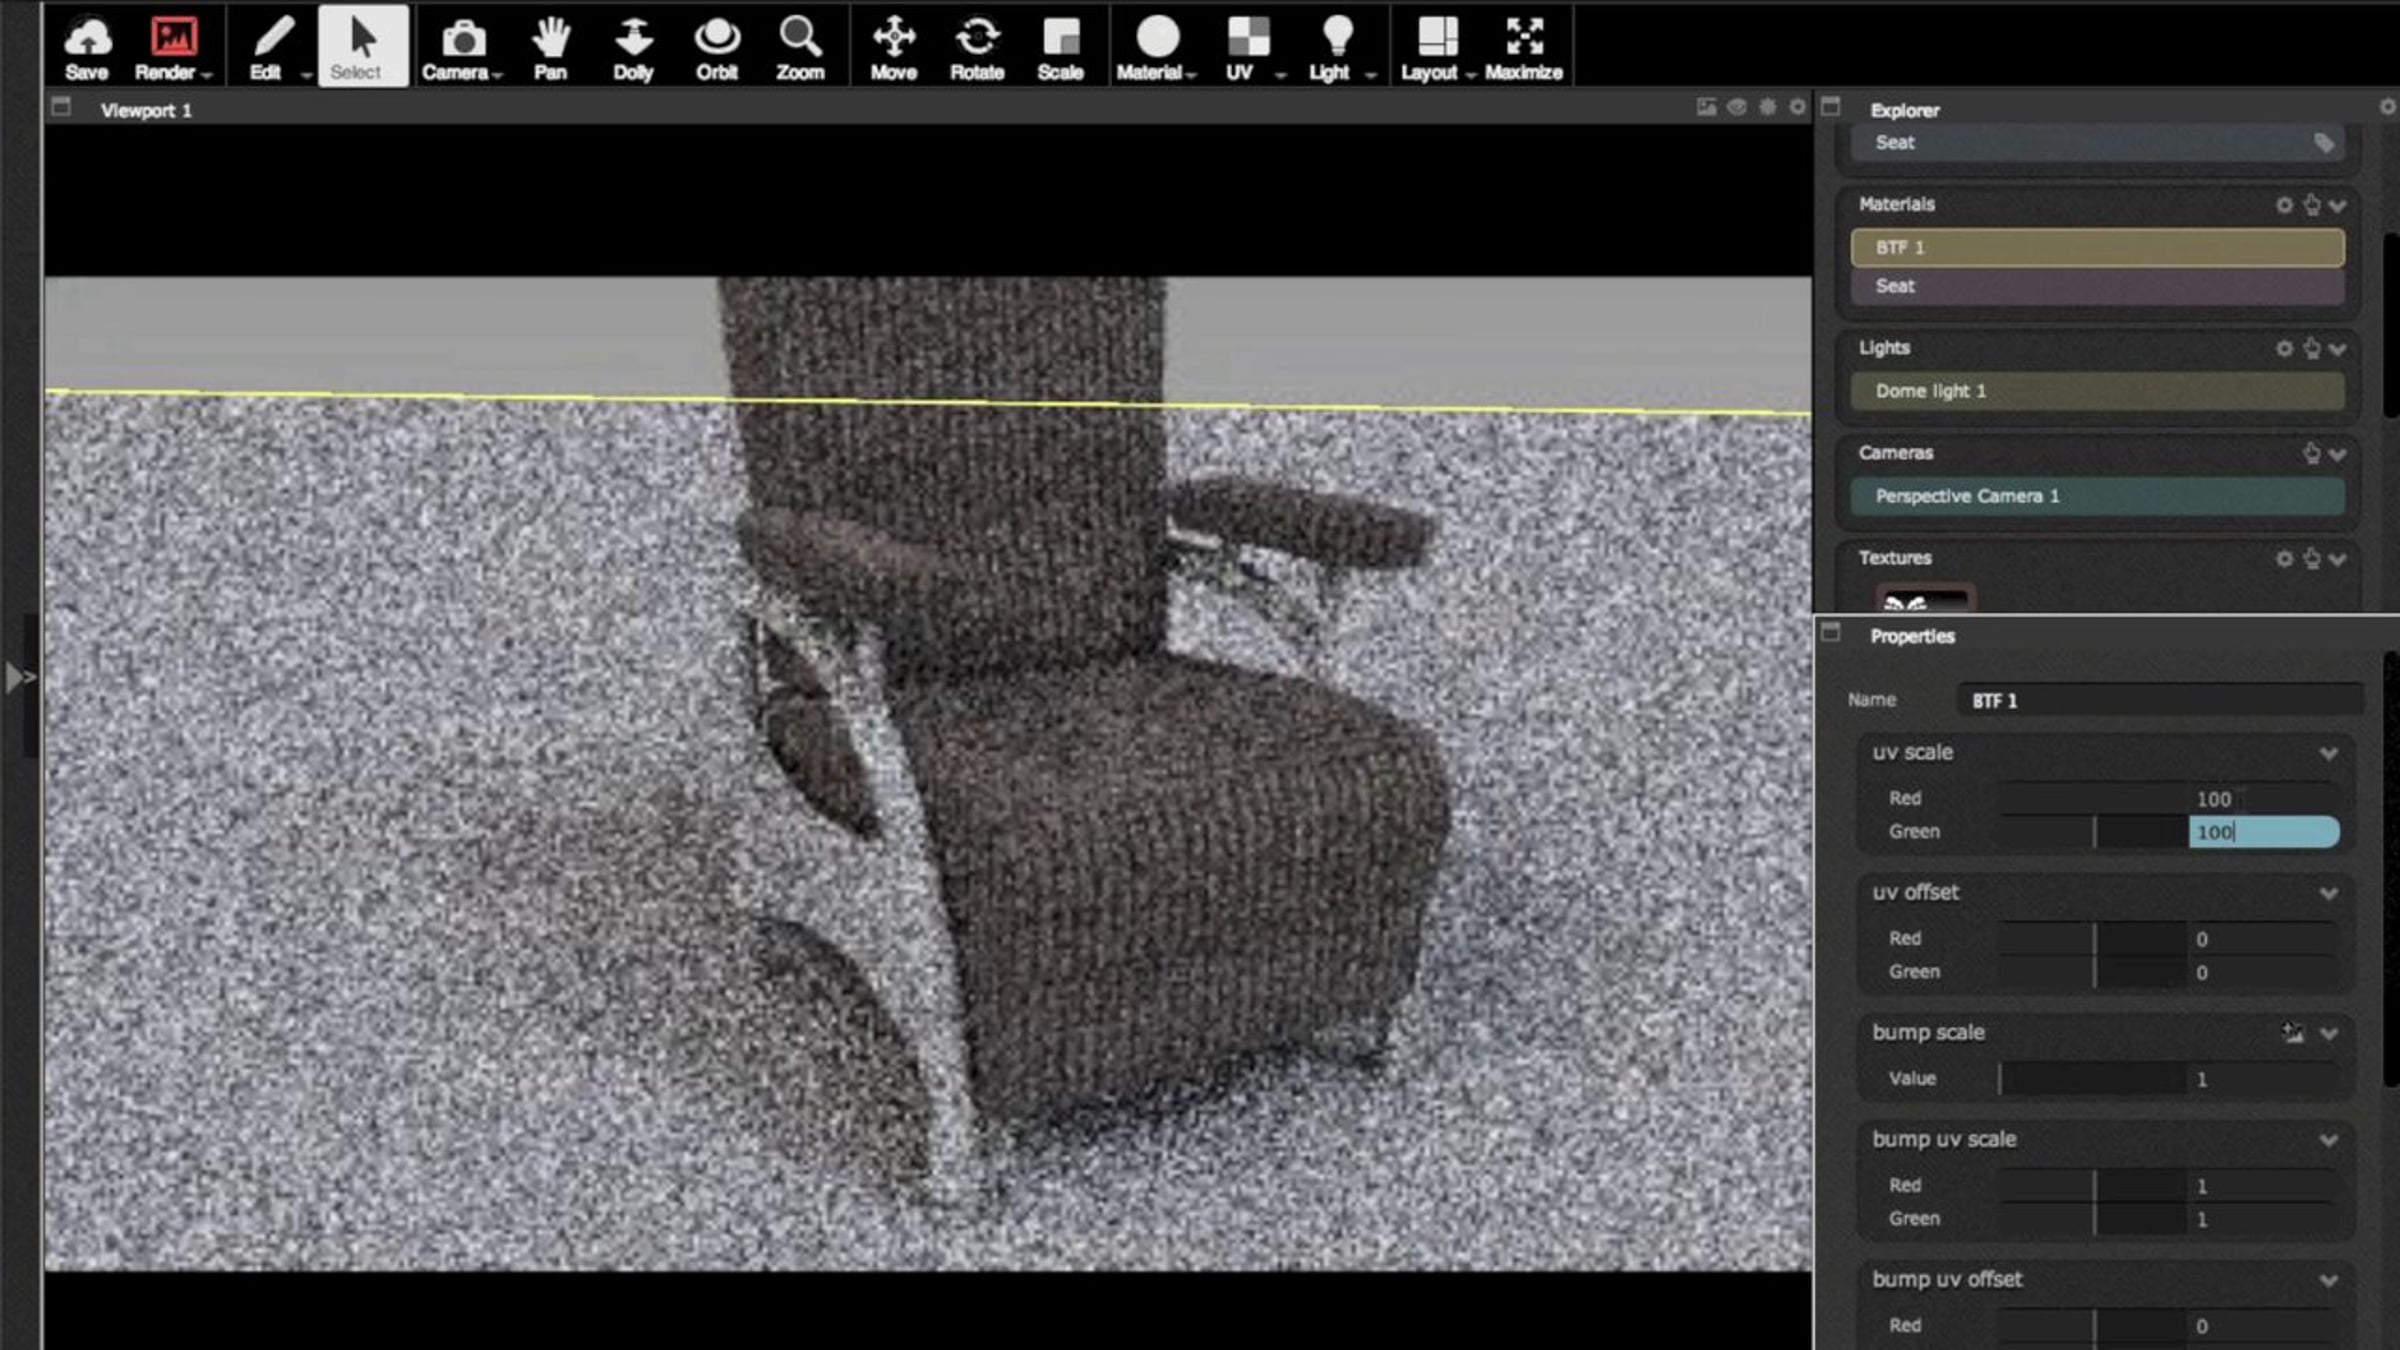Collapse the uv scale property group
The height and width of the screenshot is (1350, 2400).
point(2328,754)
